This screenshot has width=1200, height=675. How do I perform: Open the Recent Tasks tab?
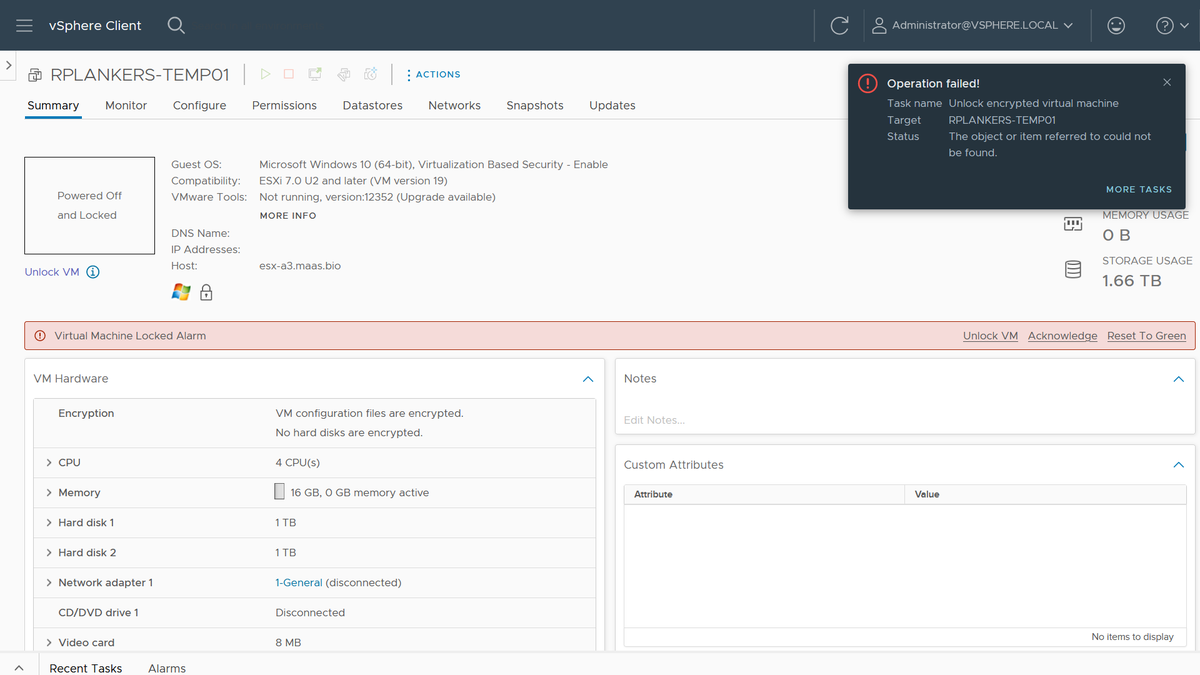[x=86, y=668]
